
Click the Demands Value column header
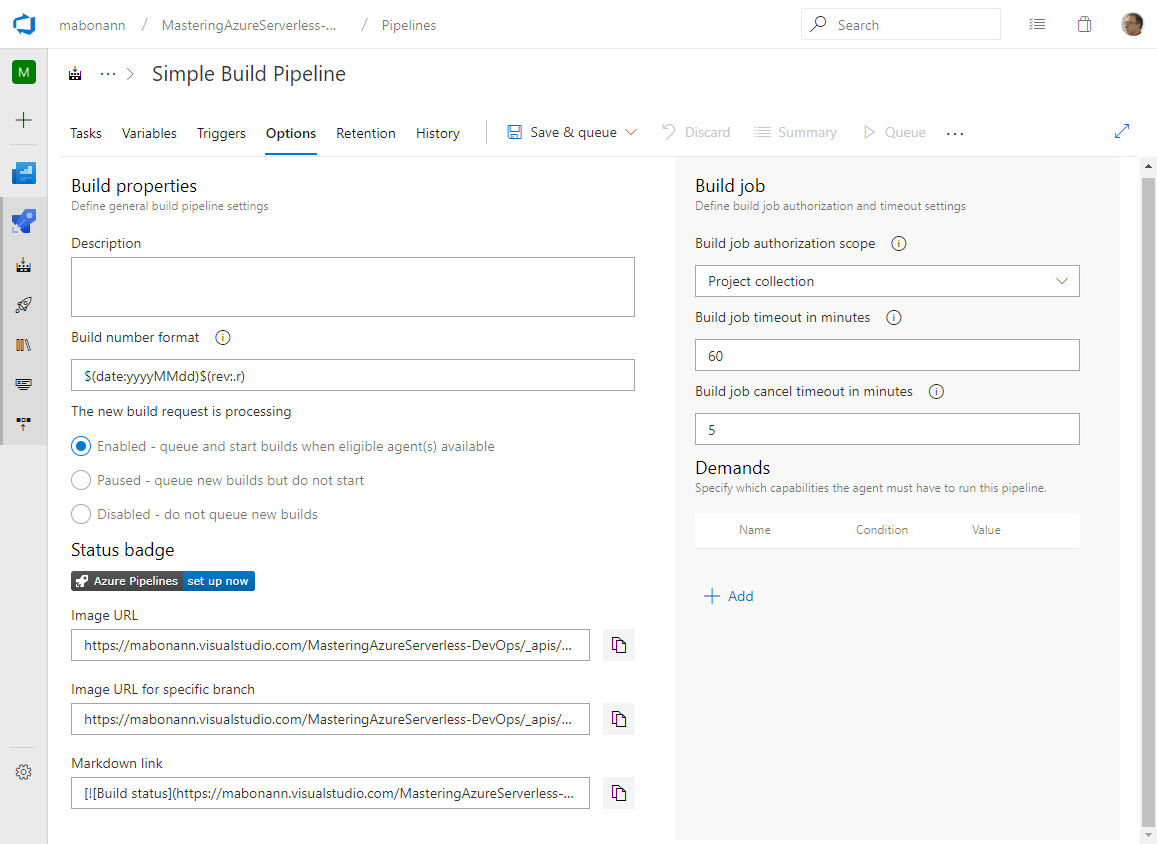pyautogui.click(x=986, y=530)
